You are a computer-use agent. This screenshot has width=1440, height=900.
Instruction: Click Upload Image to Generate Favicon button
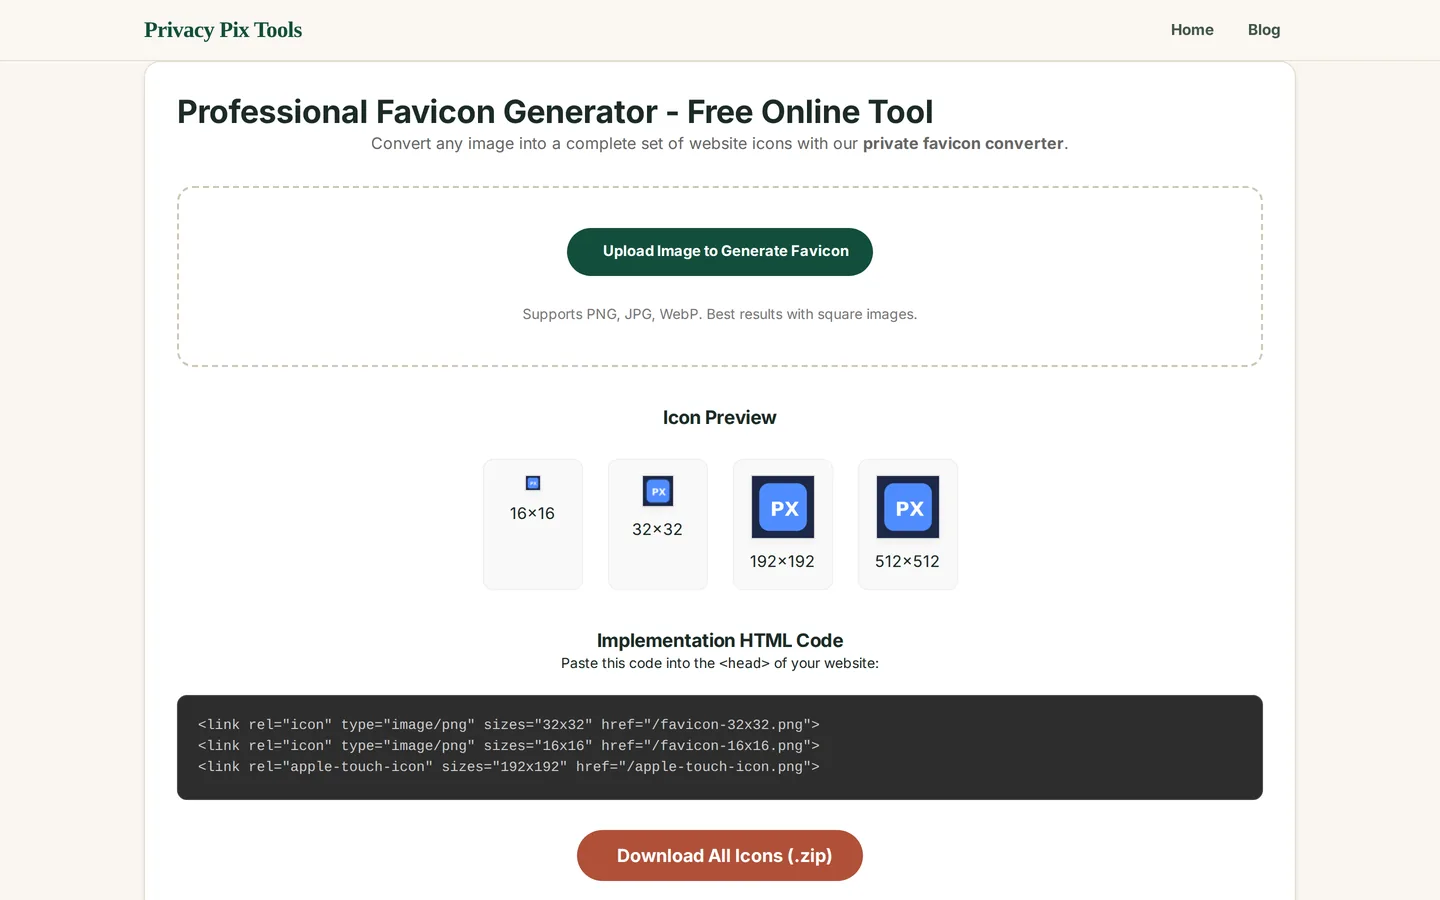pyautogui.click(x=720, y=252)
